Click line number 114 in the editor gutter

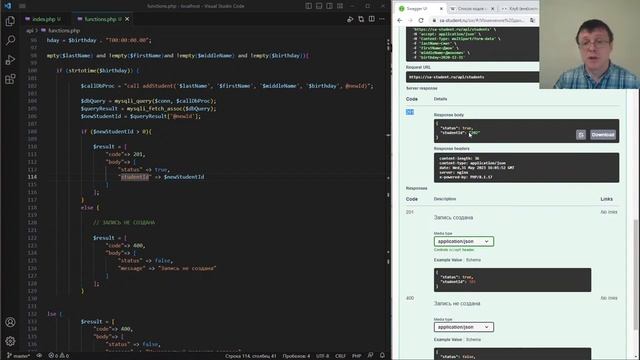32,177
